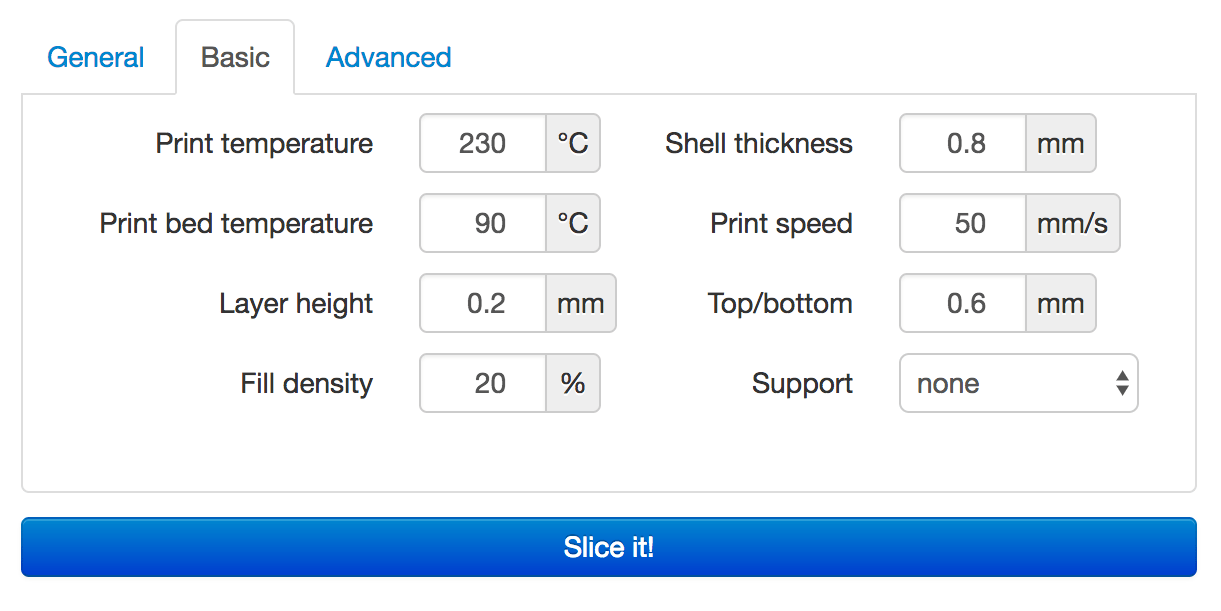Click the Shell thickness input field

click(x=961, y=143)
